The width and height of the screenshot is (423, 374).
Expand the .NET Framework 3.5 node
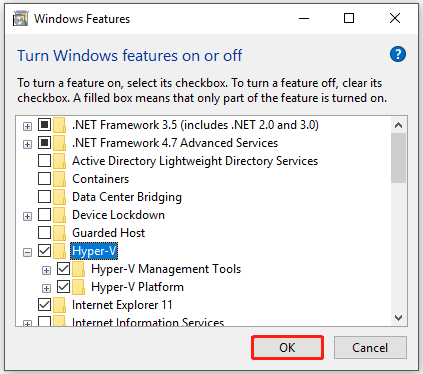click(x=27, y=127)
